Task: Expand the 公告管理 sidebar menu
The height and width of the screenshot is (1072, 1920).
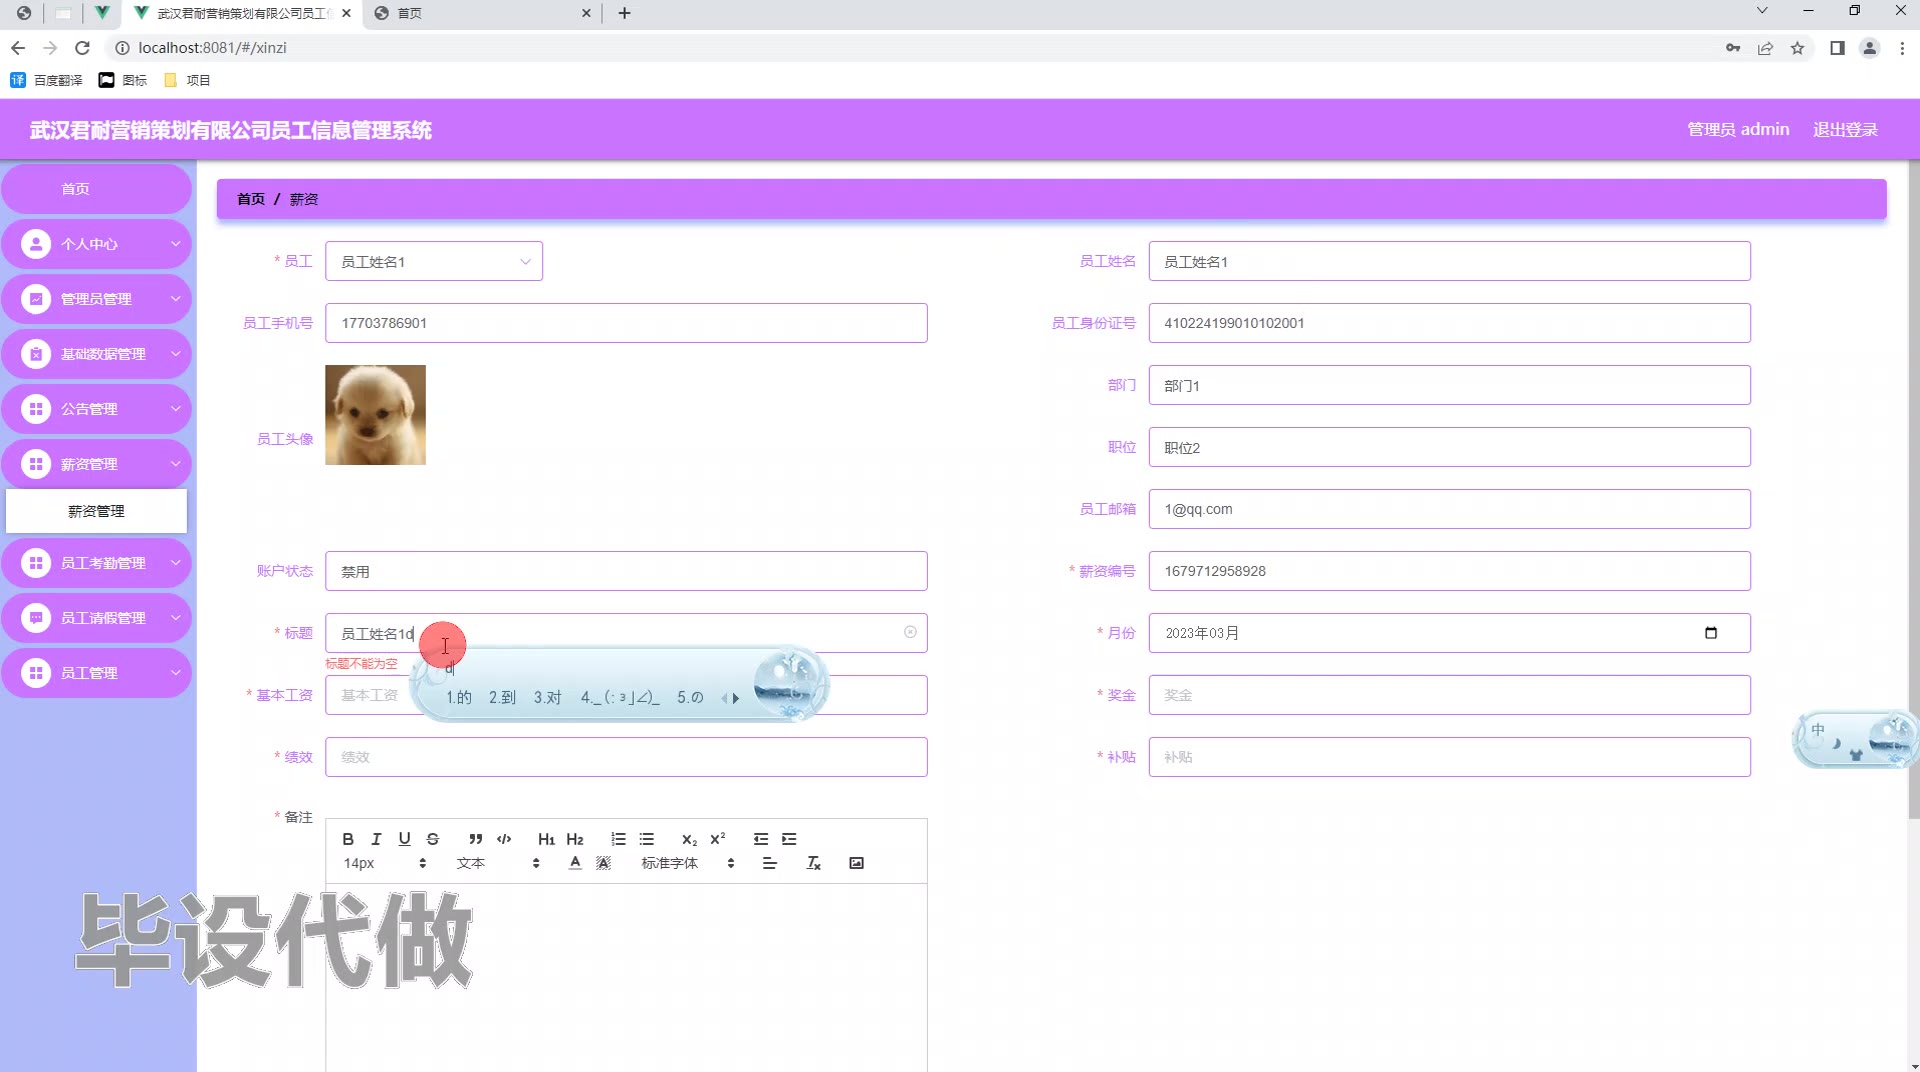Action: [96, 409]
